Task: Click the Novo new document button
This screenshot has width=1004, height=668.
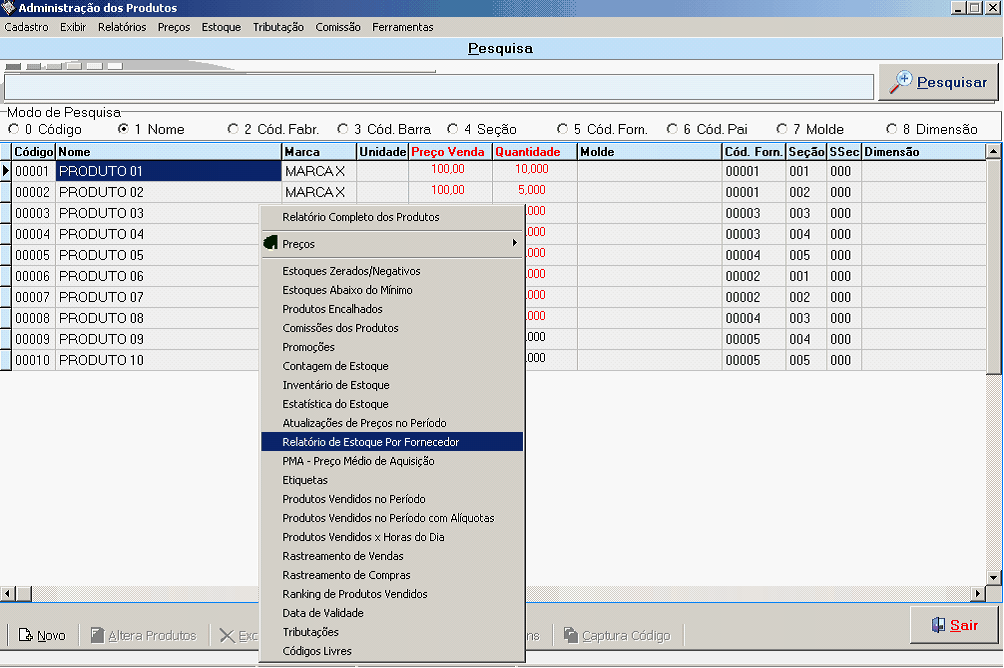Action: [42, 635]
